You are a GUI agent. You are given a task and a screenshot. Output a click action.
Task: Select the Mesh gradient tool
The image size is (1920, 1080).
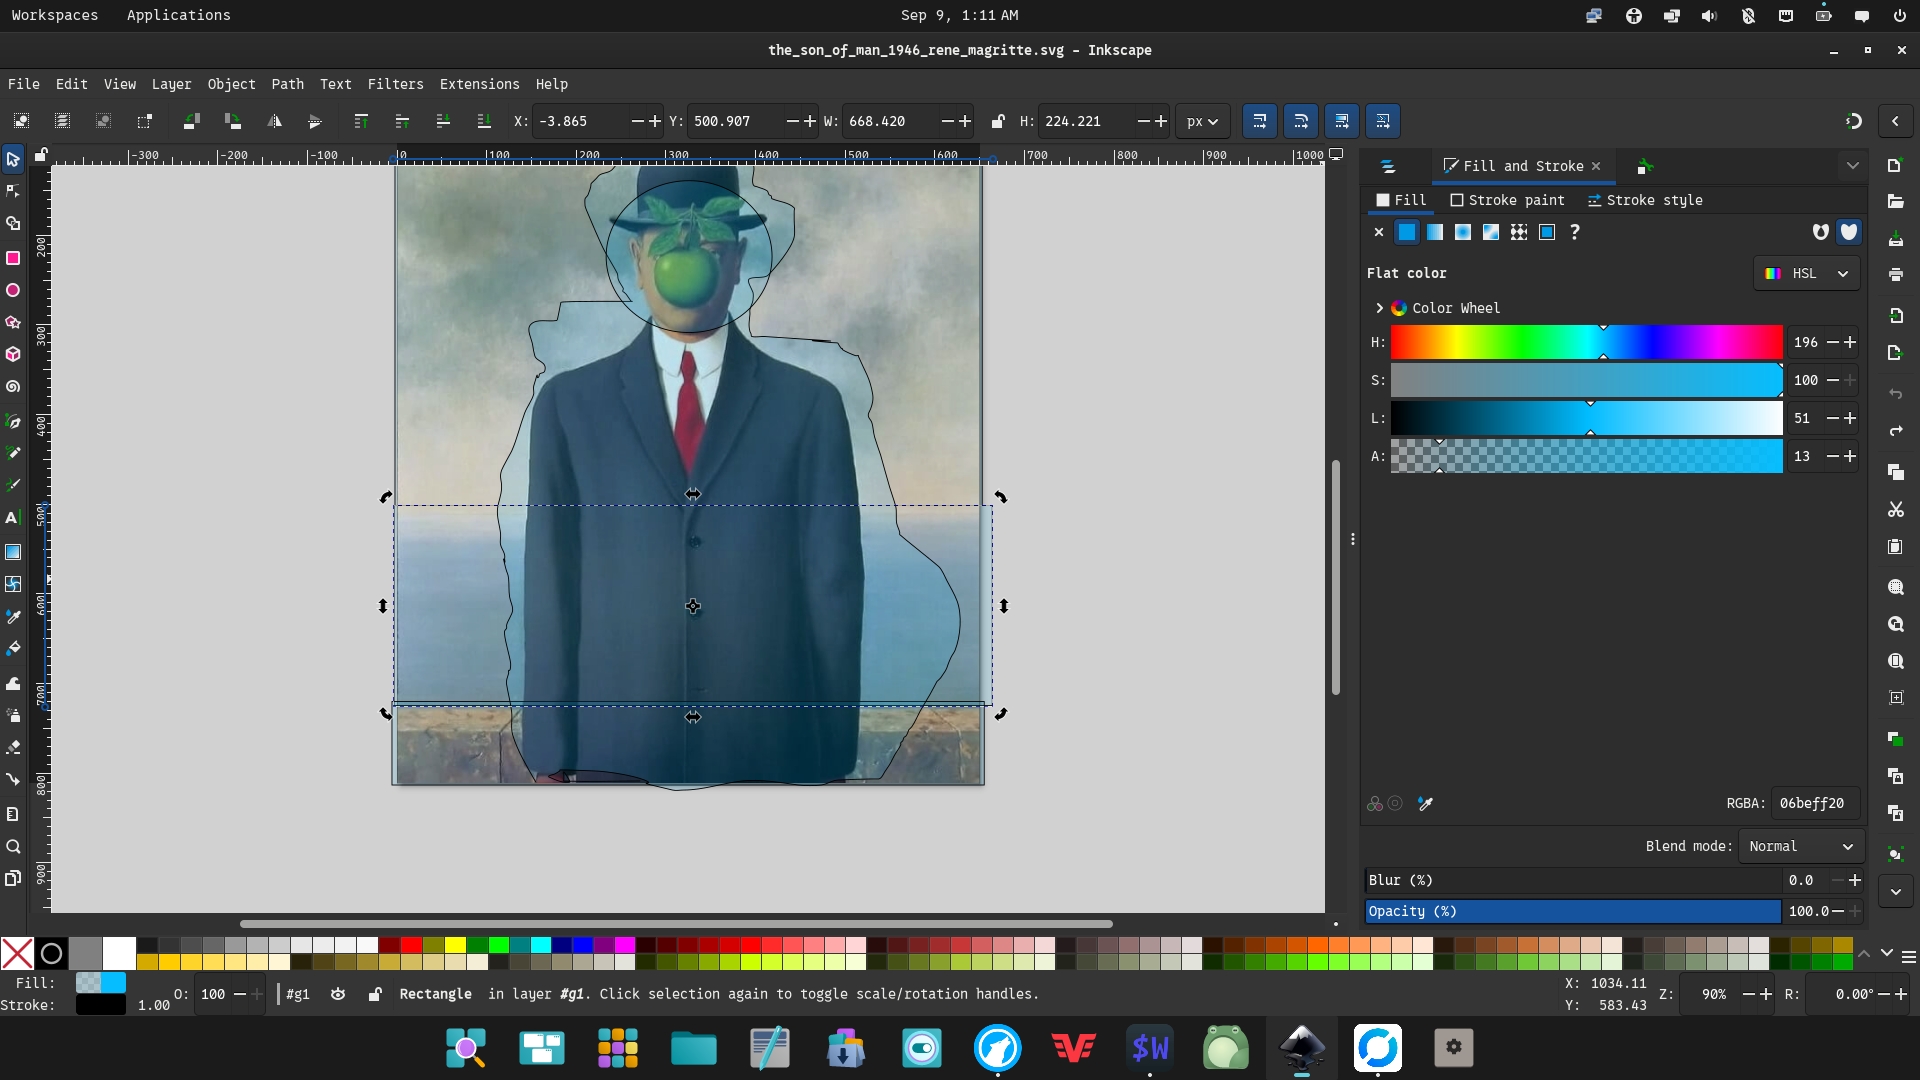13,584
